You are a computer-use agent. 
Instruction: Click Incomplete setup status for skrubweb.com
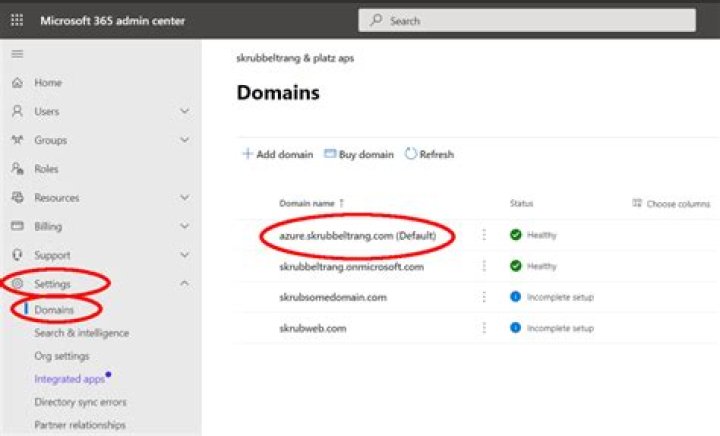click(560, 328)
